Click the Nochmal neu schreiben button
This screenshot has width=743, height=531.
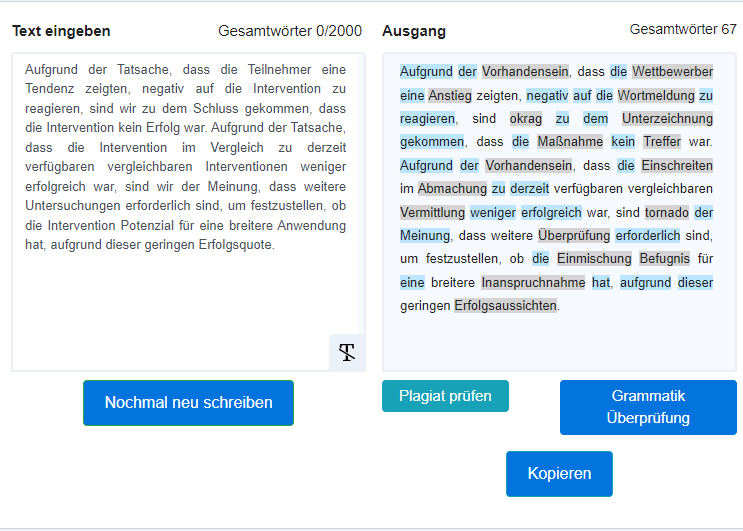189,403
